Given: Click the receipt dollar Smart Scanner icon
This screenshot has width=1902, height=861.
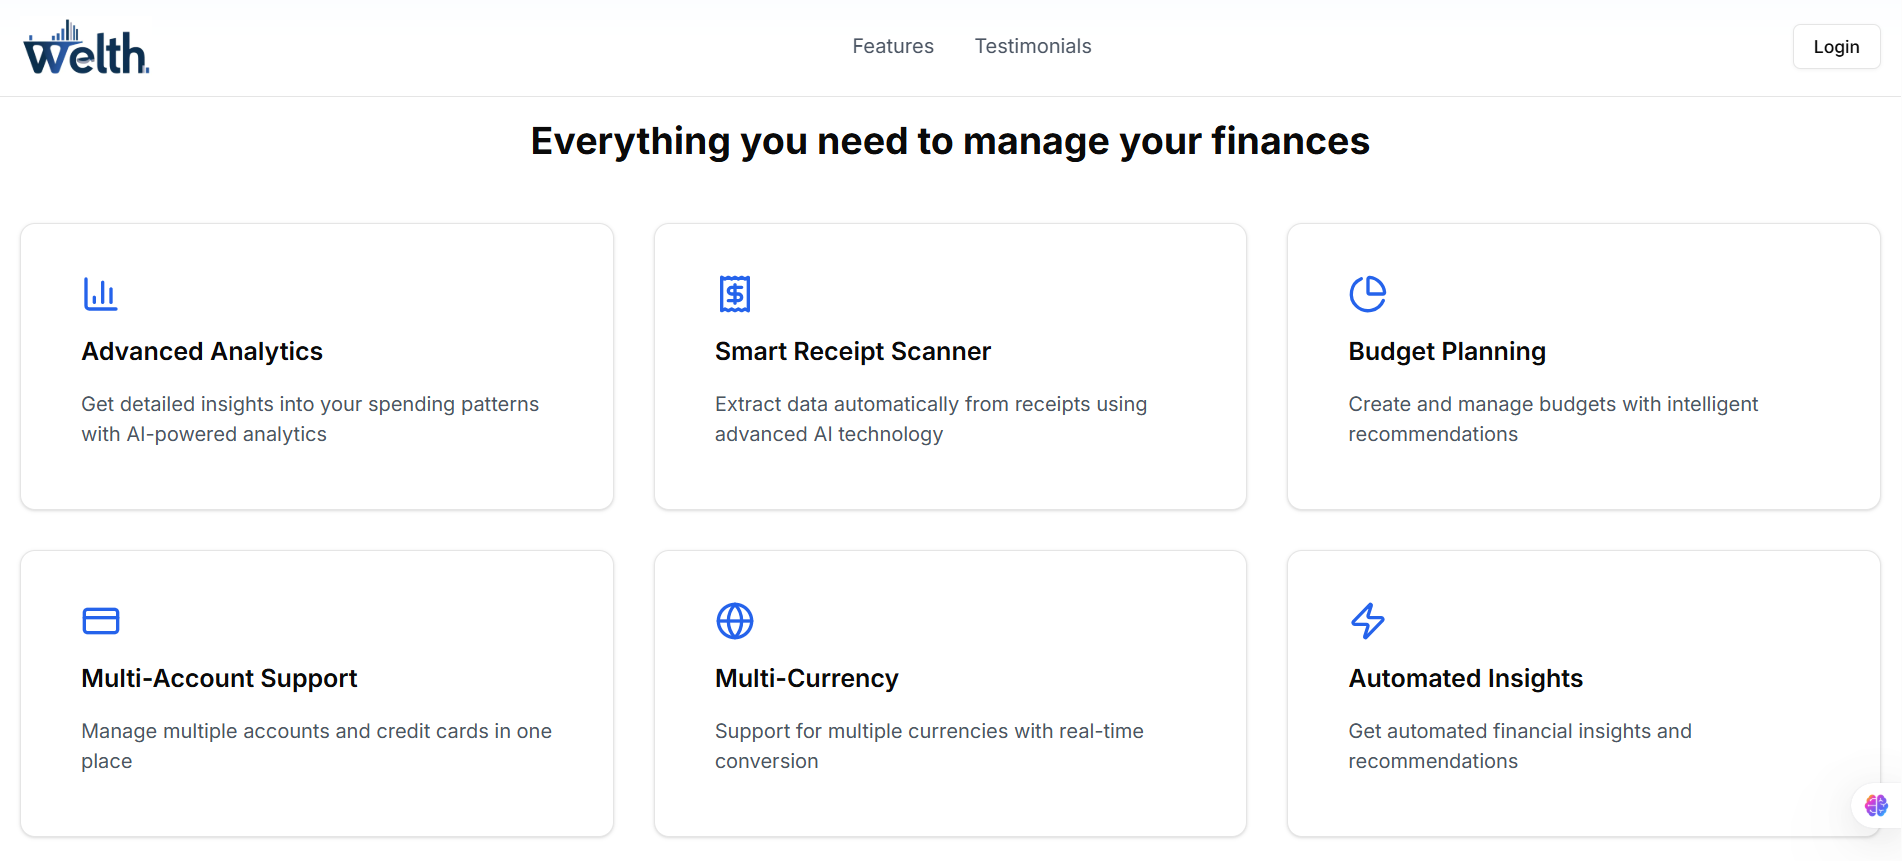Looking at the screenshot, I should click(734, 294).
